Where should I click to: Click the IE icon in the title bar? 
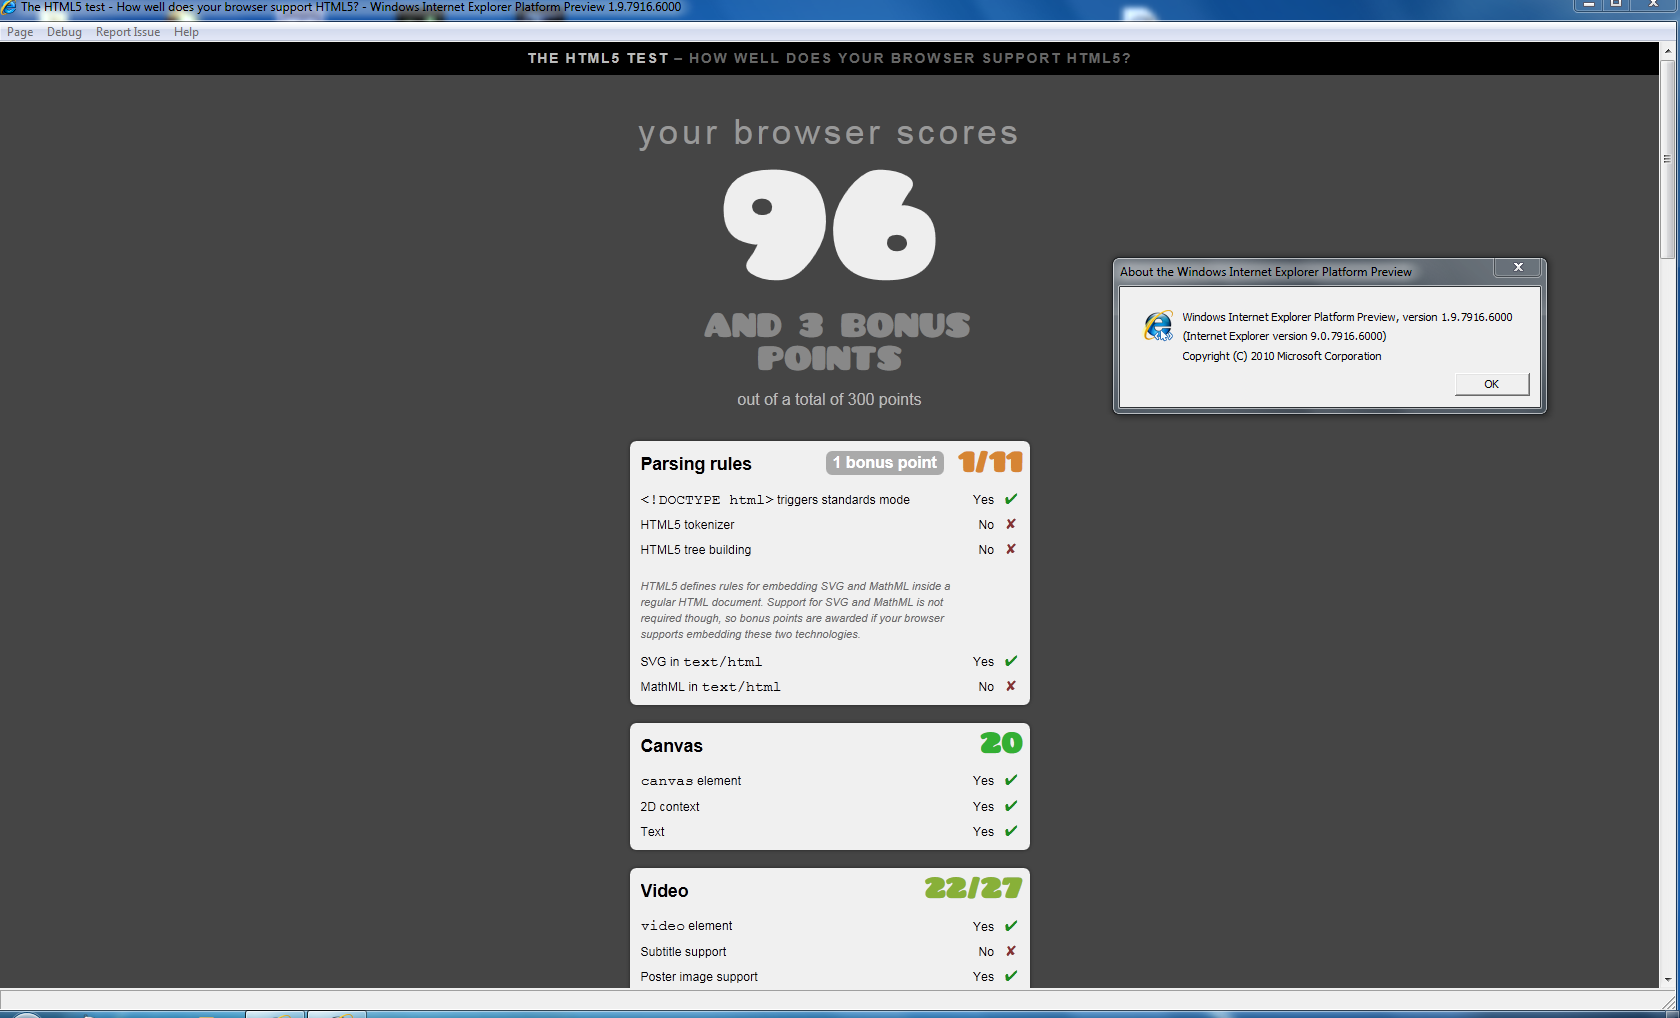pos(9,7)
